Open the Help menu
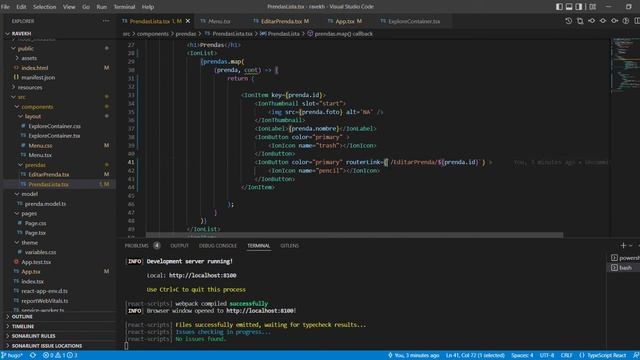This screenshot has height=360, width=640. [x=148, y=7]
